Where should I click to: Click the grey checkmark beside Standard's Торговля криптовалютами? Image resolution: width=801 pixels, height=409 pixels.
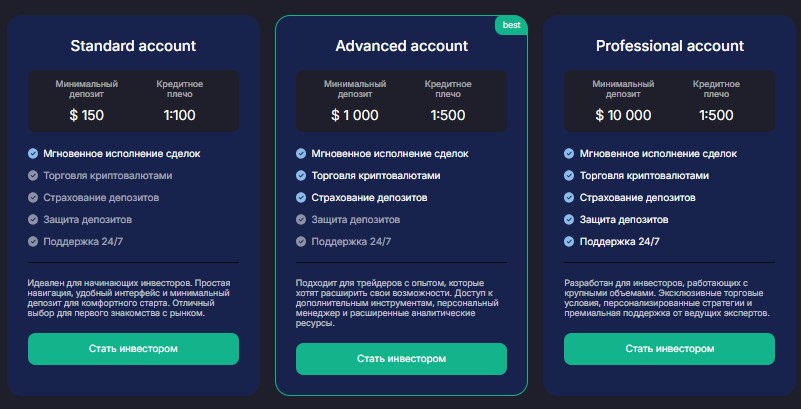pos(33,176)
